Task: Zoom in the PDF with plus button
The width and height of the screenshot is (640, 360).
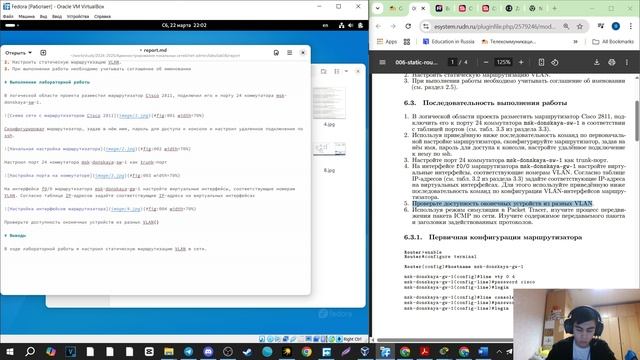Action: tap(521, 62)
